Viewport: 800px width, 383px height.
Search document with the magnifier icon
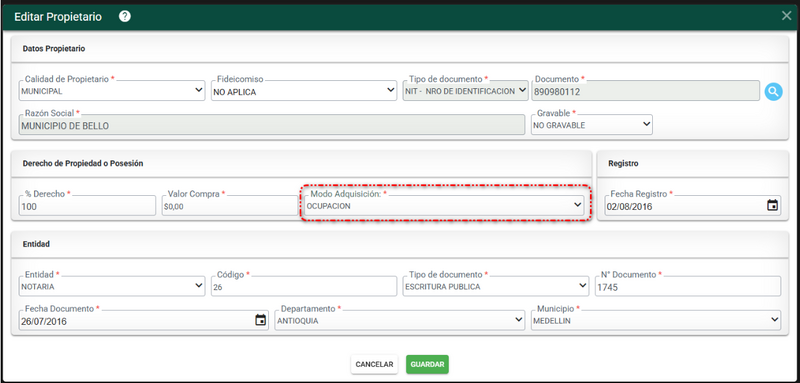tap(773, 92)
